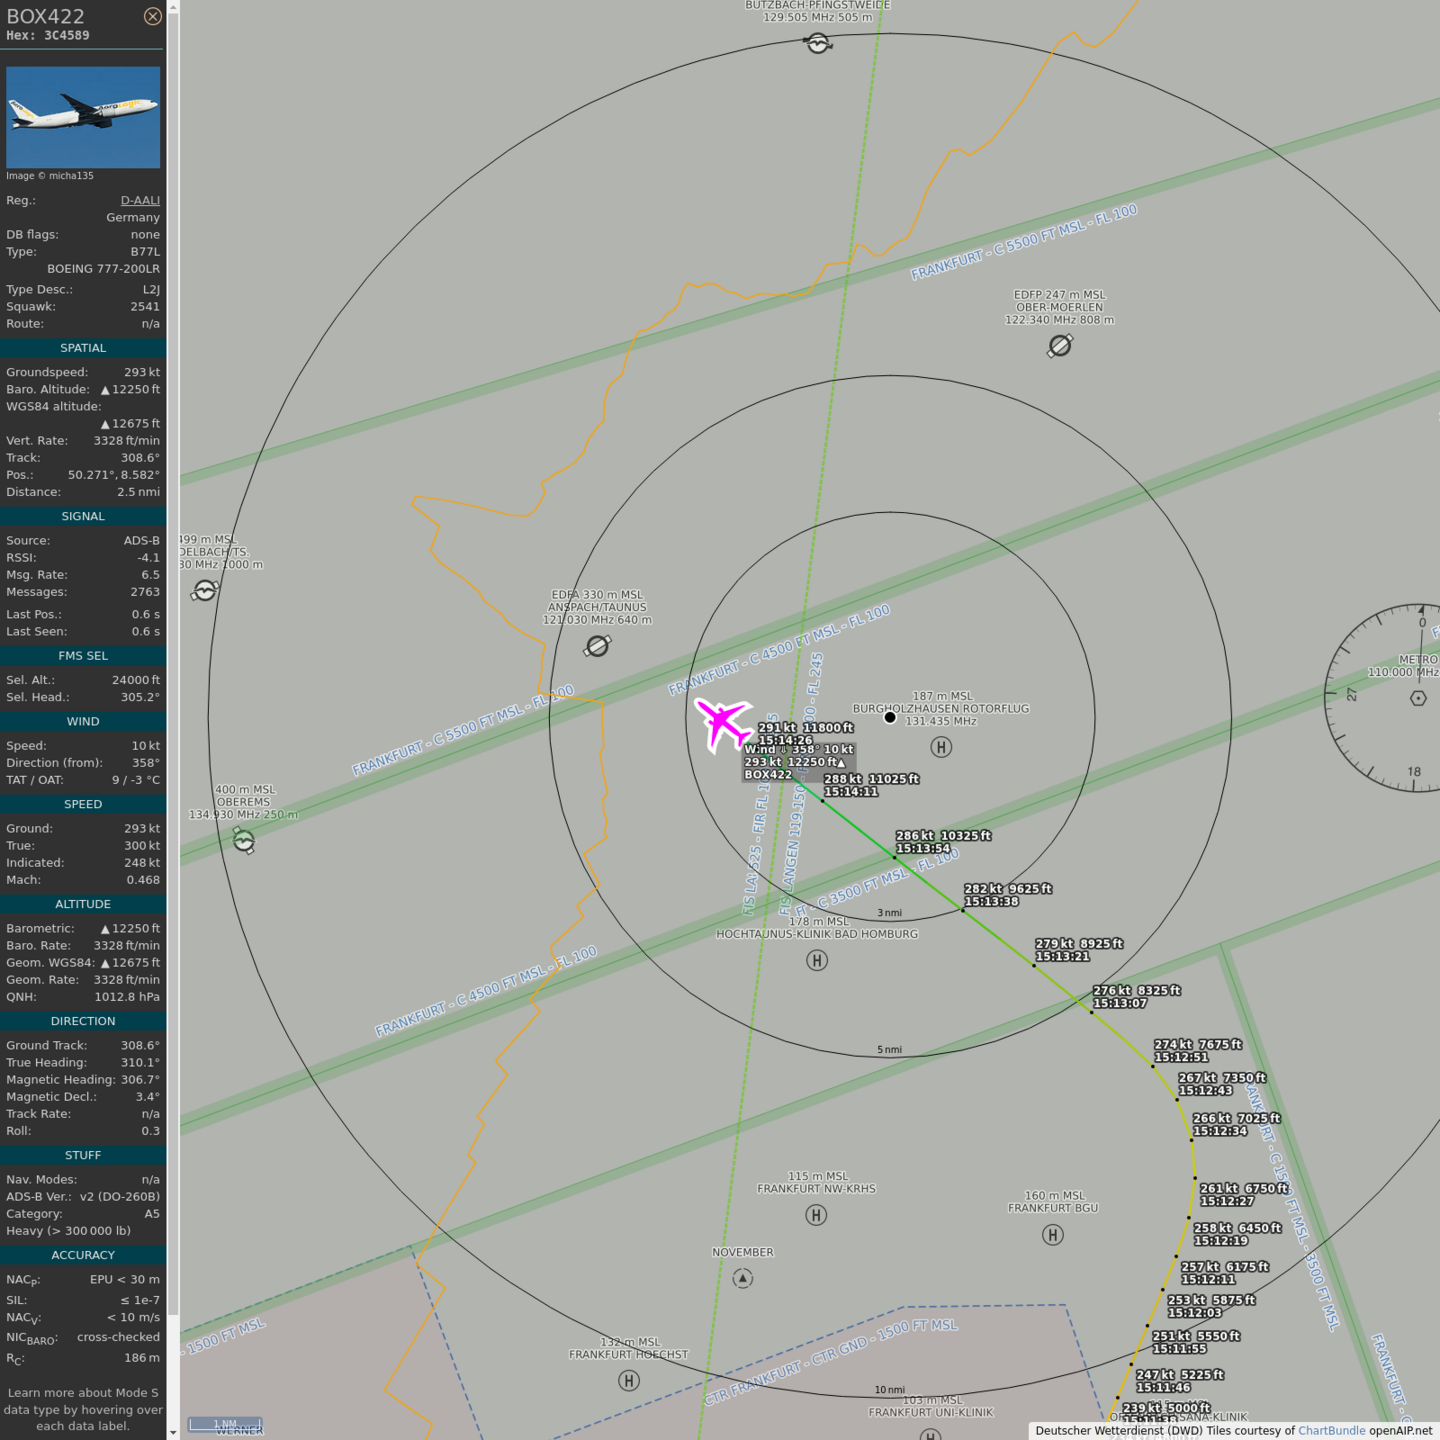Screen dimensions: 1440x1440
Task: Select the Hochtaunus-Klinik Bad Homburg heliport icon
Action: [817, 961]
